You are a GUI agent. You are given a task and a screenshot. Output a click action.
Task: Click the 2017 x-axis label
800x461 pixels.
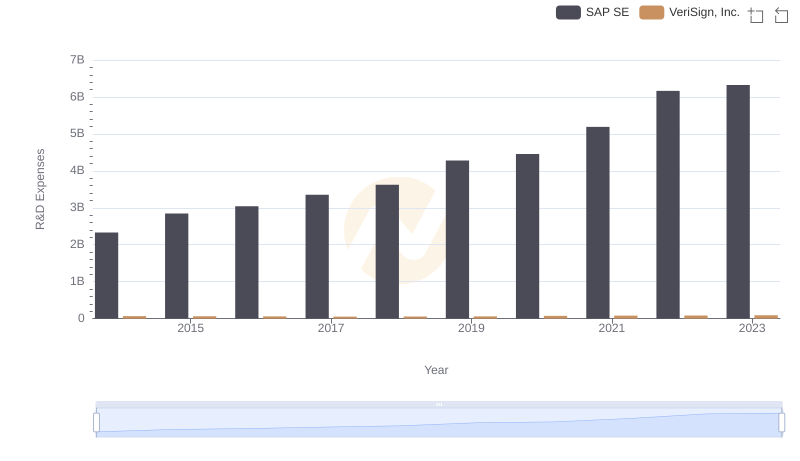pyautogui.click(x=331, y=328)
